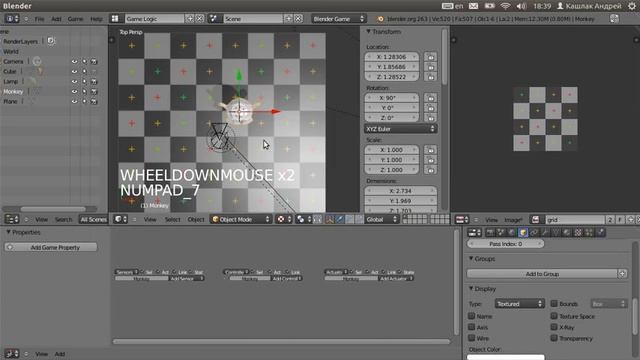Click the outliner editor type icon
This screenshot has height=360, width=640.
[11, 219]
